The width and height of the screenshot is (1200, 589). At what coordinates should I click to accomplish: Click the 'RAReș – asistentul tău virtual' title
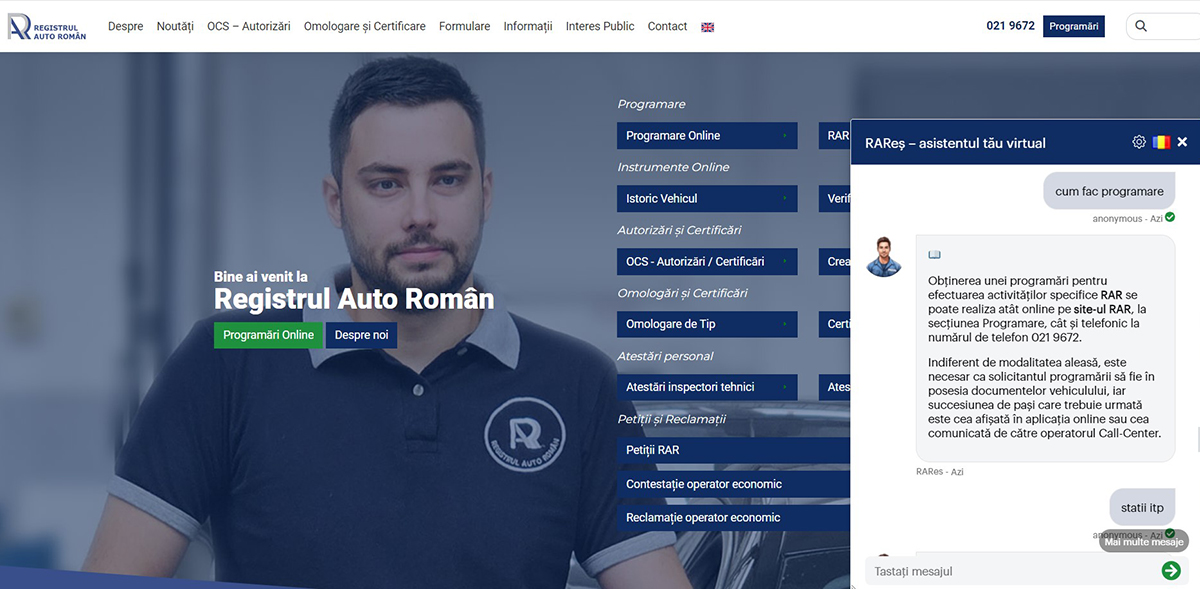click(x=955, y=143)
